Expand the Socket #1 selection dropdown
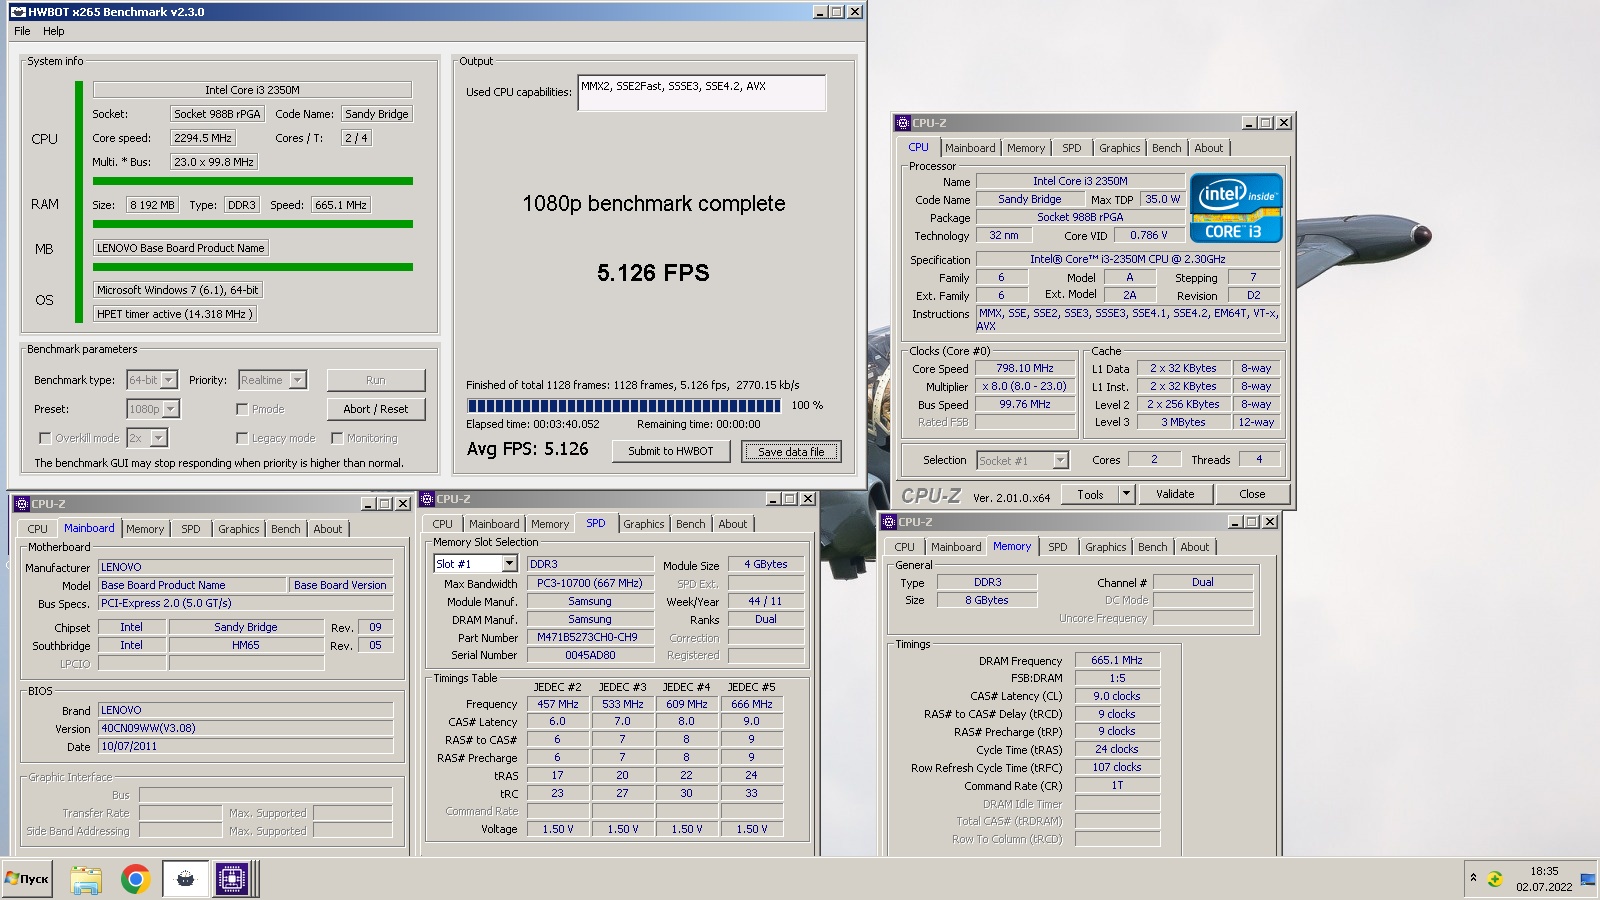1600x900 pixels. (x=1061, y=460)
